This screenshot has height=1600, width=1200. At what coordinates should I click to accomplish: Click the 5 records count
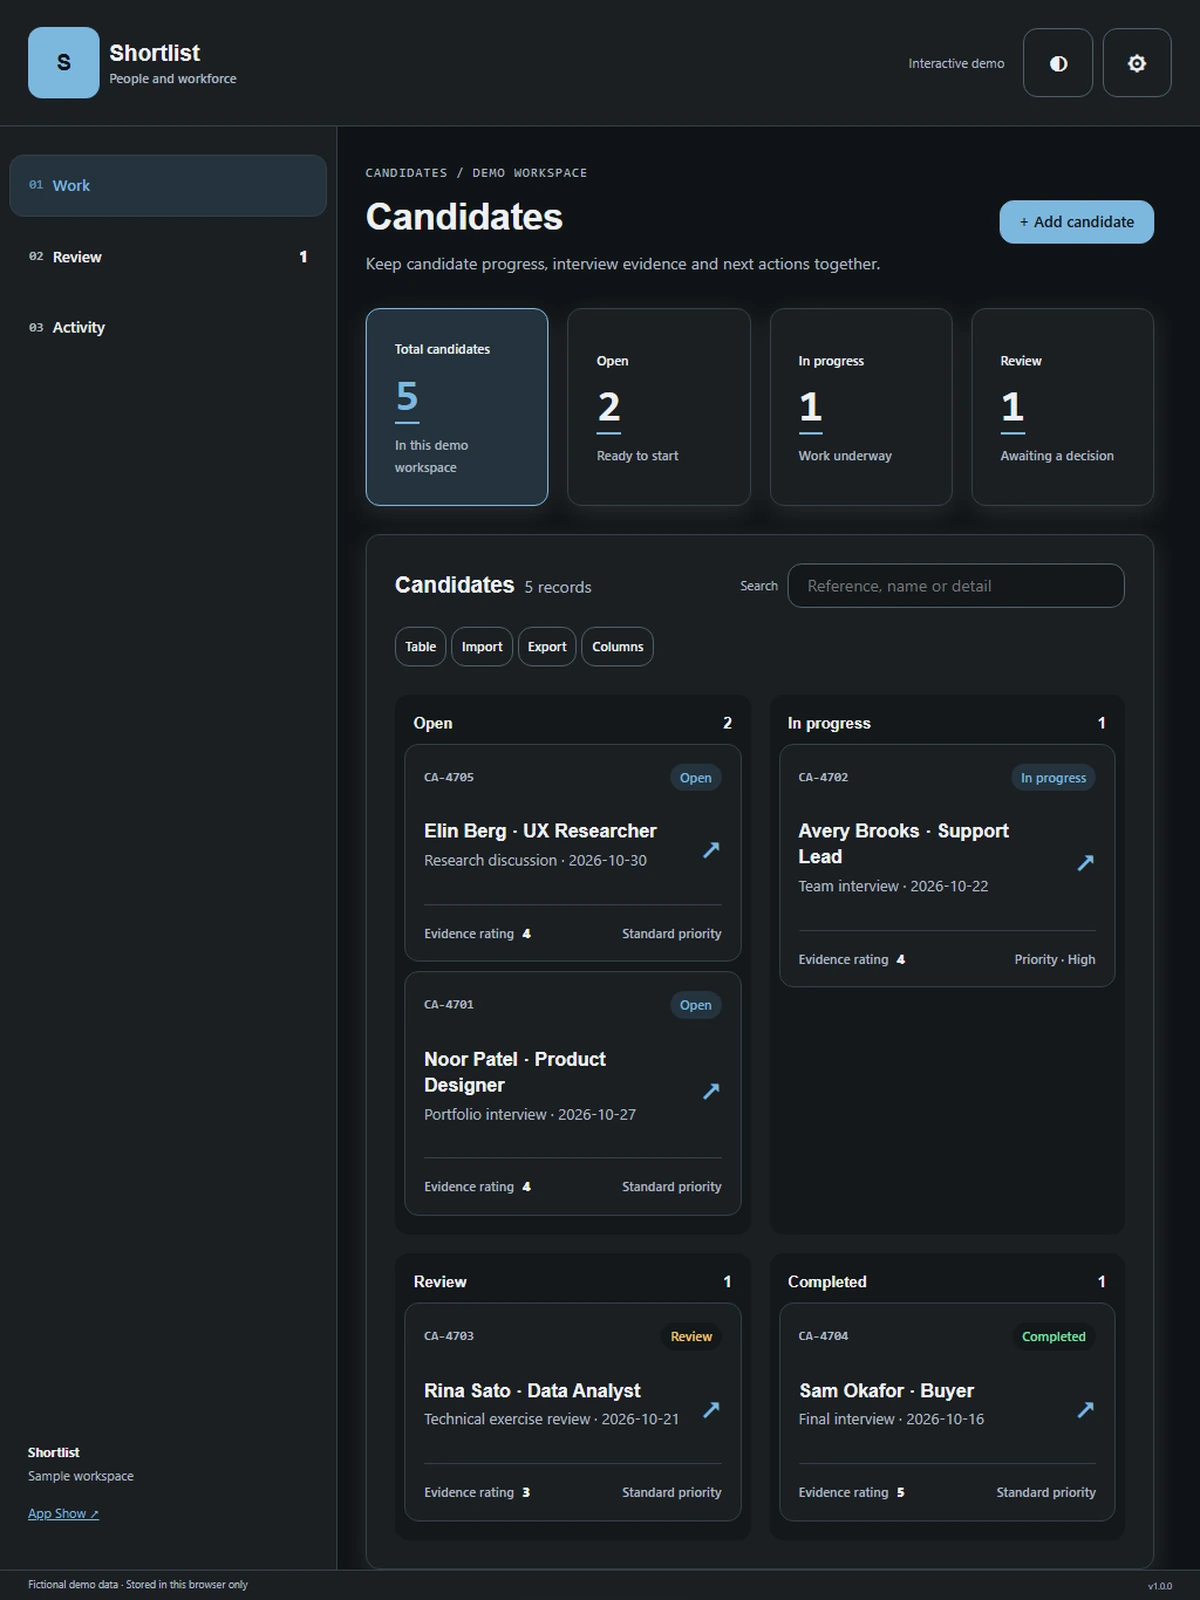coord(558,587)
